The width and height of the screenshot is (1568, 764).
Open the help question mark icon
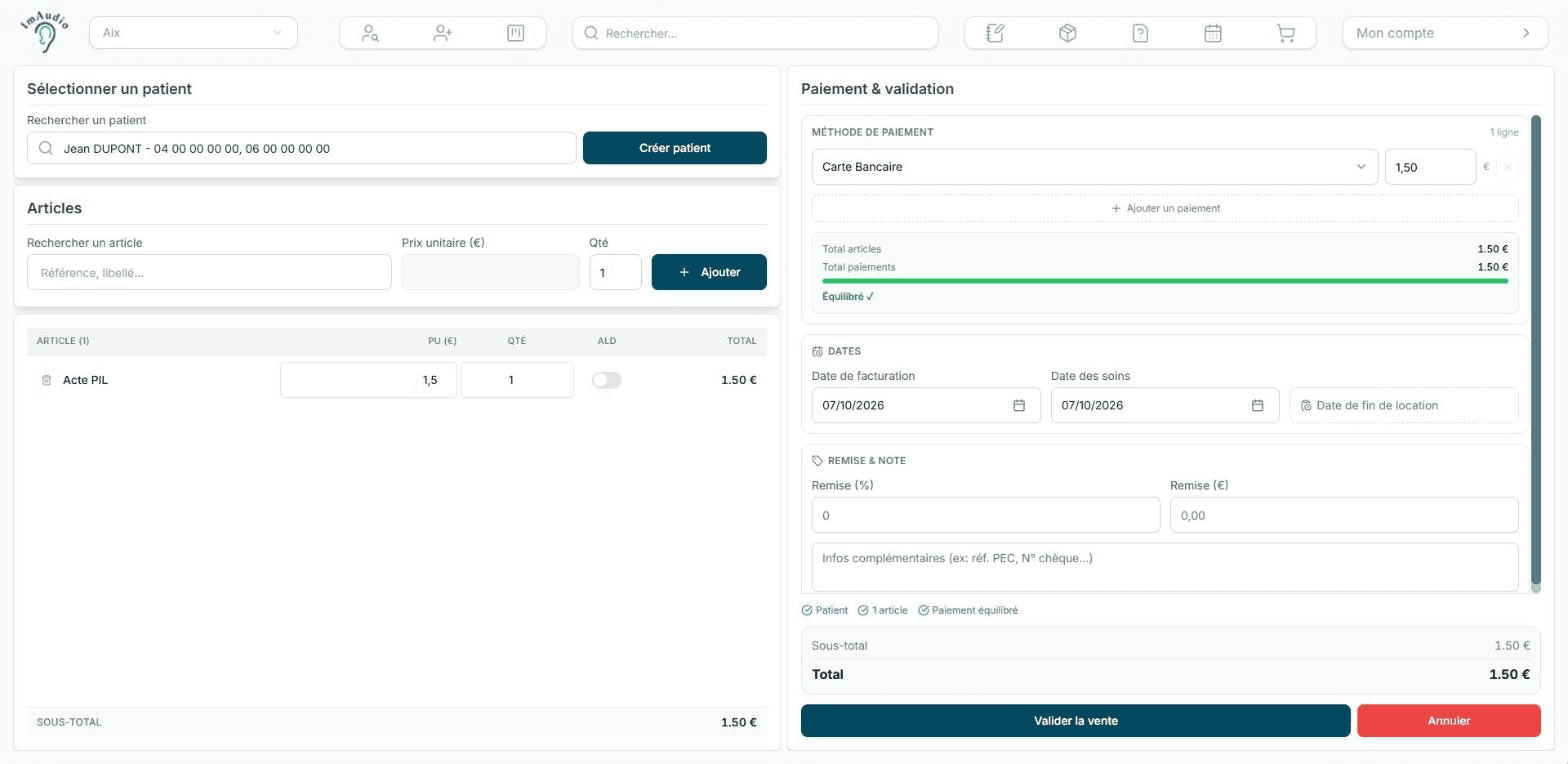pos(1140,33)
